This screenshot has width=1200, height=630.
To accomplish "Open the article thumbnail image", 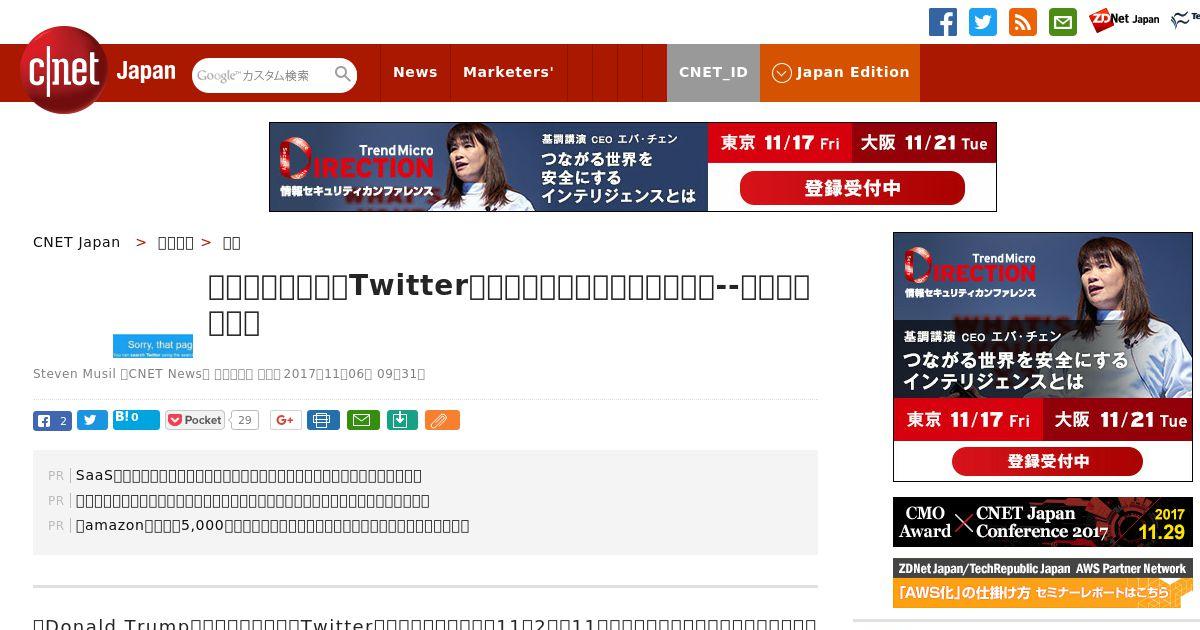I will point(153,346).
